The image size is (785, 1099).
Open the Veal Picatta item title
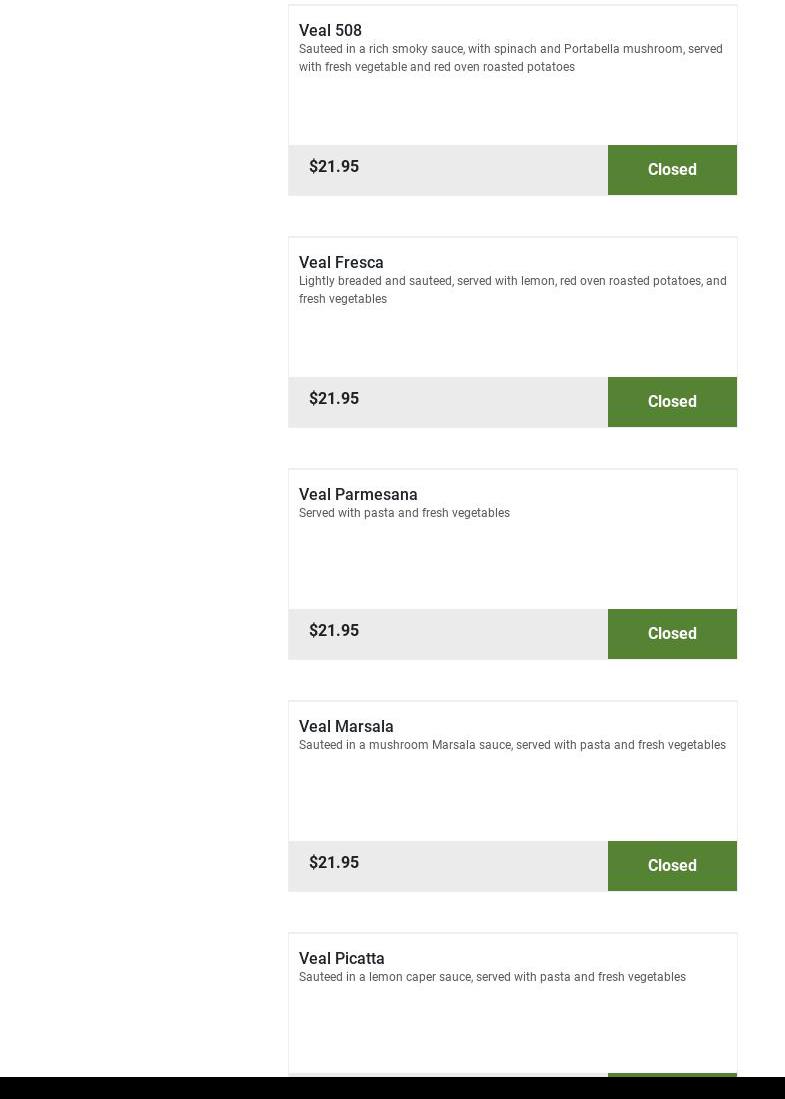click(x=341, y=959)
